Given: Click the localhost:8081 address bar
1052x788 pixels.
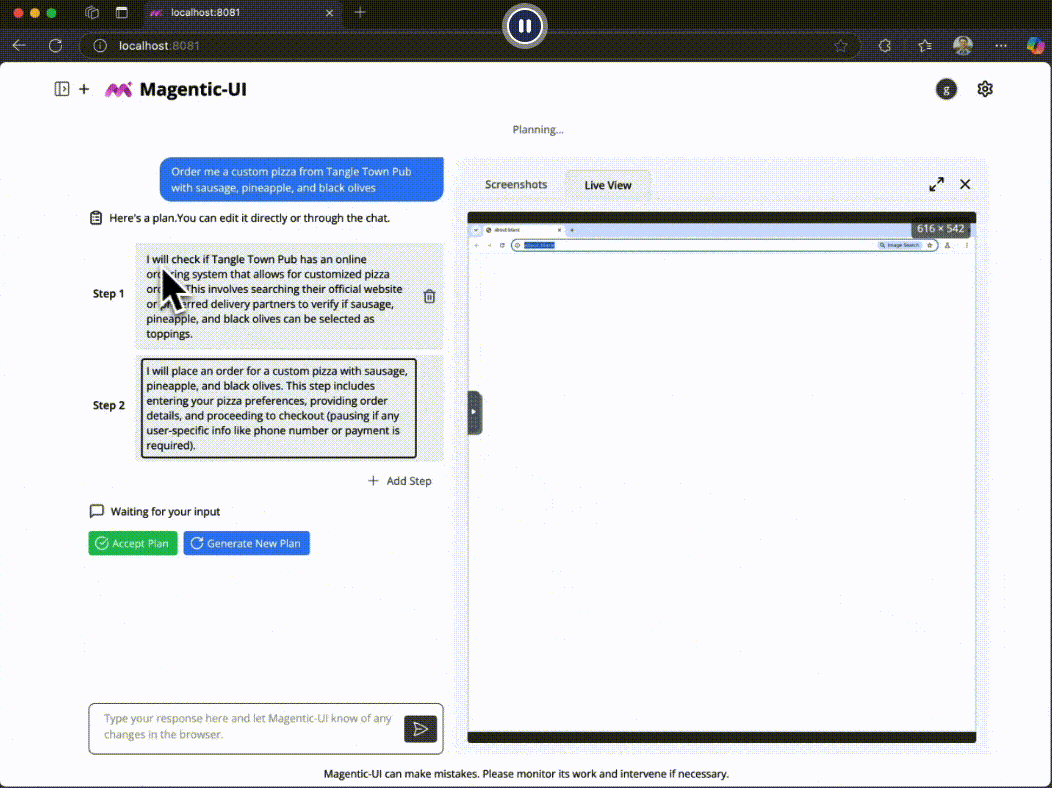Looking at the screenshot, I should [470, 46].
